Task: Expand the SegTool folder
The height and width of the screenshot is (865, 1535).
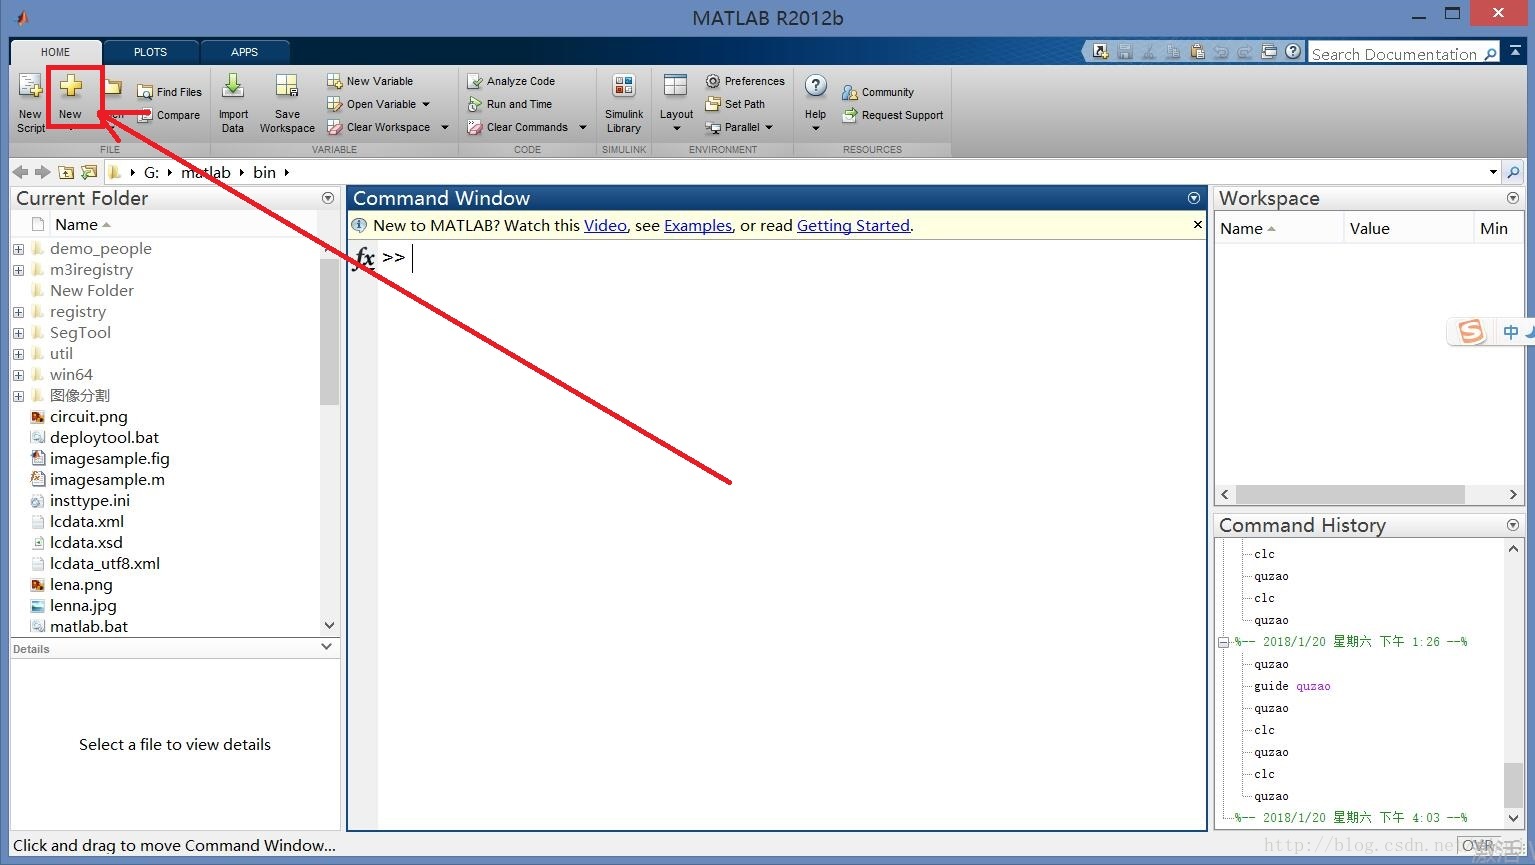Action: (18, 333)
